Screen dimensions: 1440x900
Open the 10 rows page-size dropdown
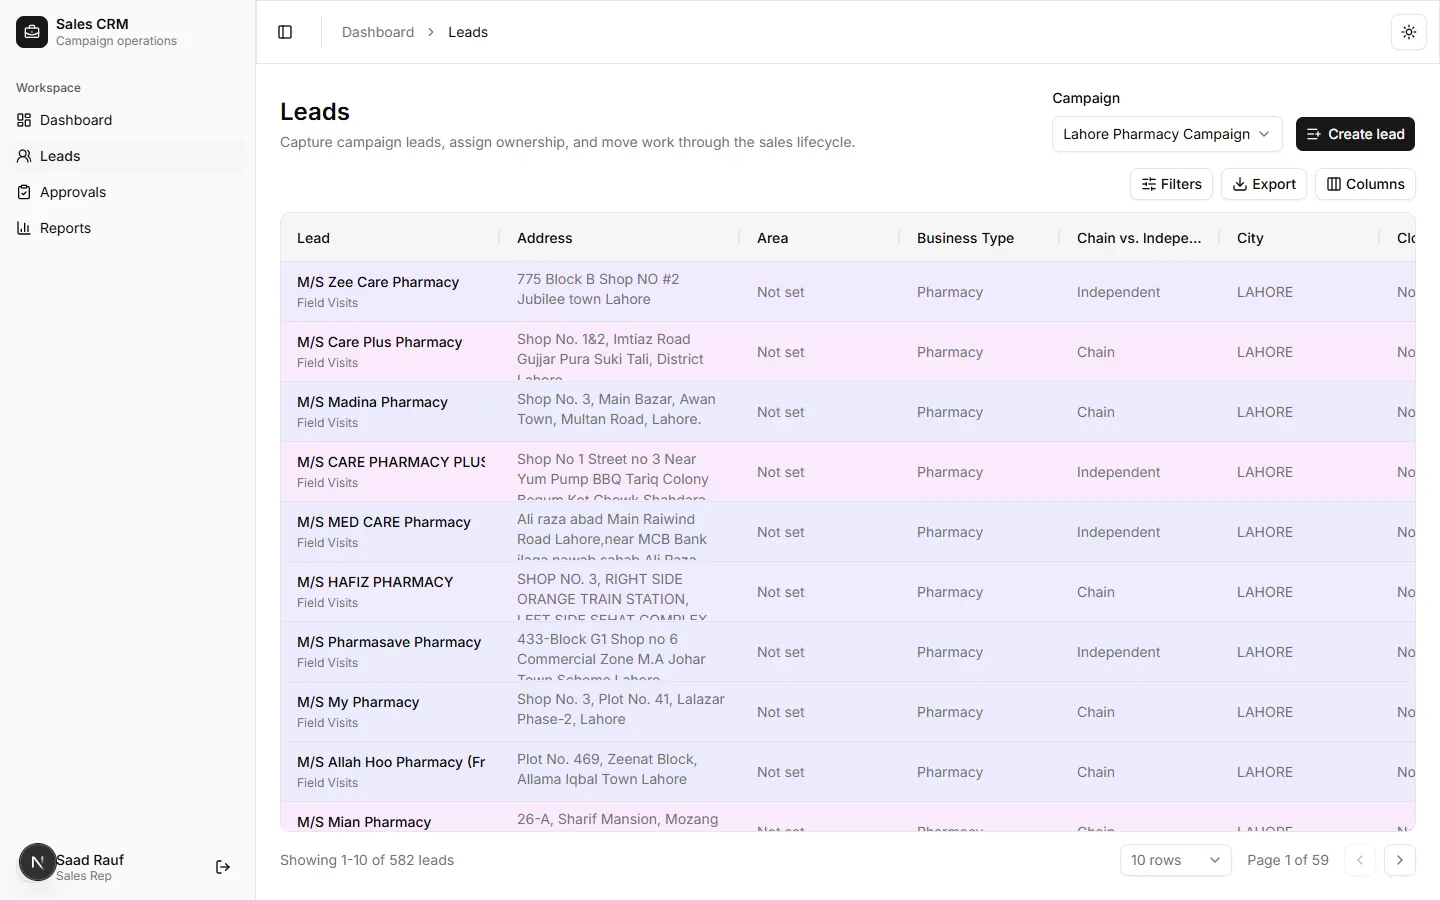click(1176, 860)
